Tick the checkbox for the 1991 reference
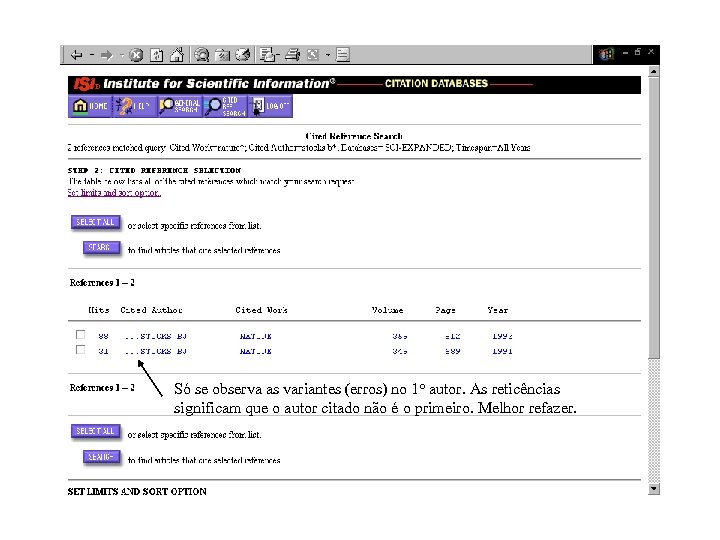 point(80,350)
